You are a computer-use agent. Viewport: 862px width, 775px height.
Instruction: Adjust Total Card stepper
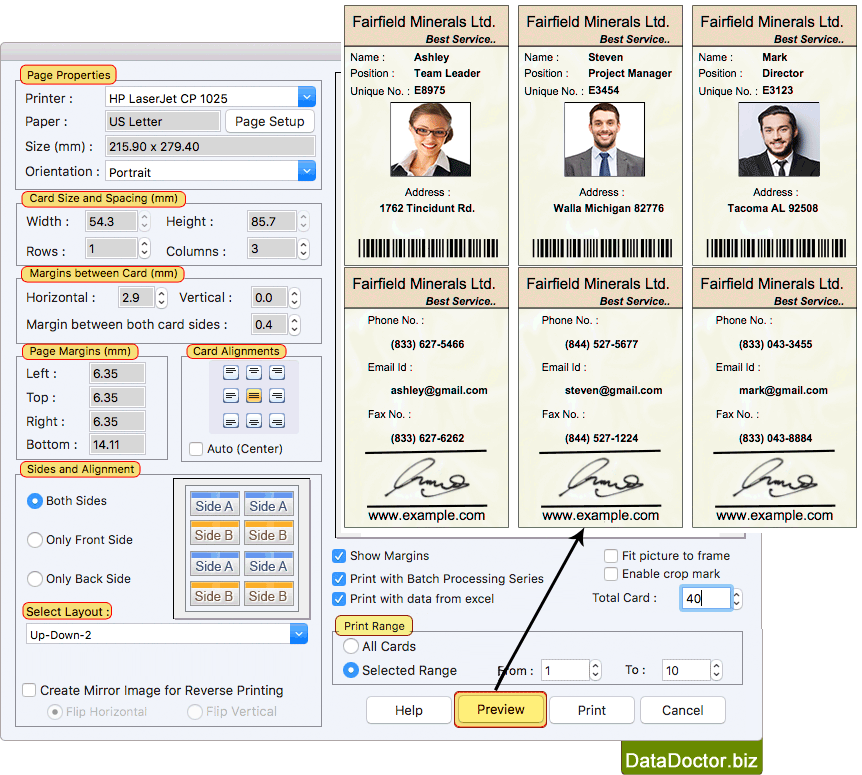pyautogui.click(x=737, y=599)
